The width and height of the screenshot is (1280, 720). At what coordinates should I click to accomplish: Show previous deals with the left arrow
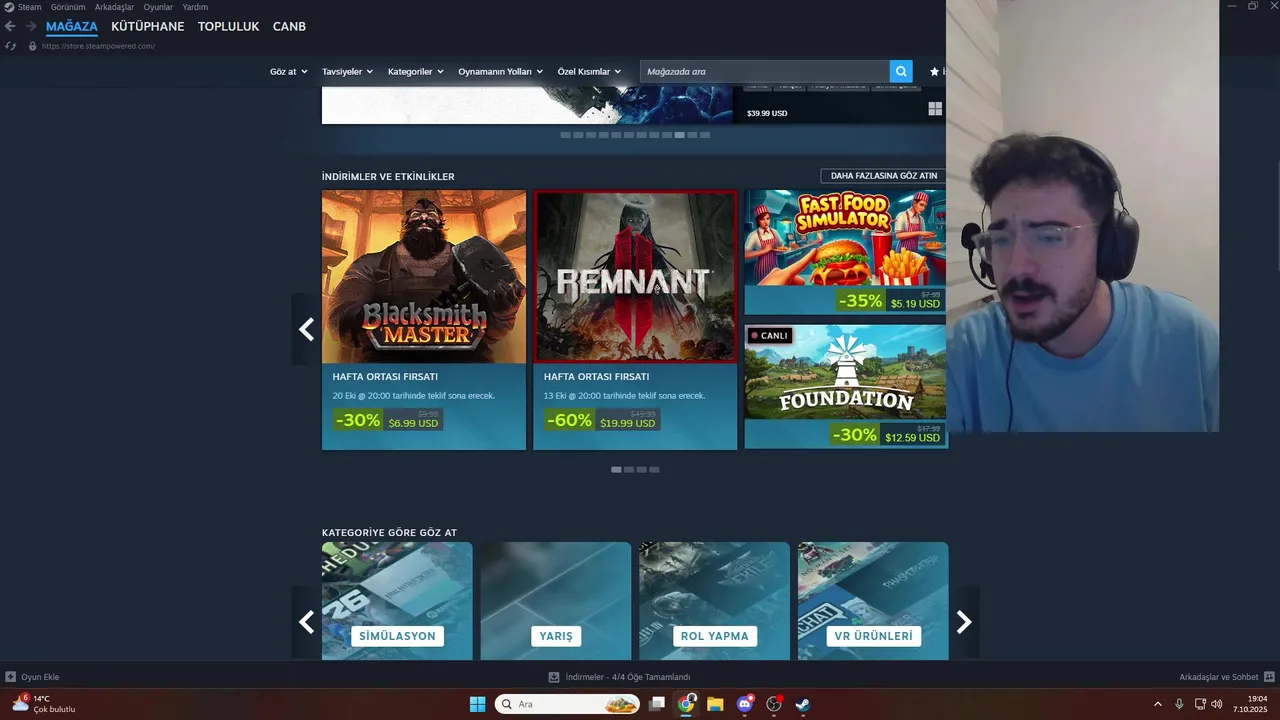[306, 329]
